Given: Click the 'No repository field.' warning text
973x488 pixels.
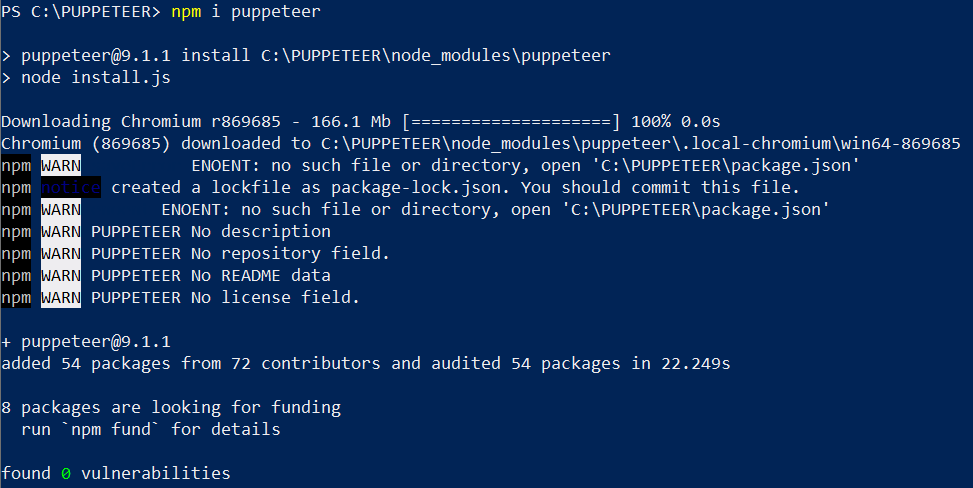Looking at the screenshot, I should click(290, 254).
